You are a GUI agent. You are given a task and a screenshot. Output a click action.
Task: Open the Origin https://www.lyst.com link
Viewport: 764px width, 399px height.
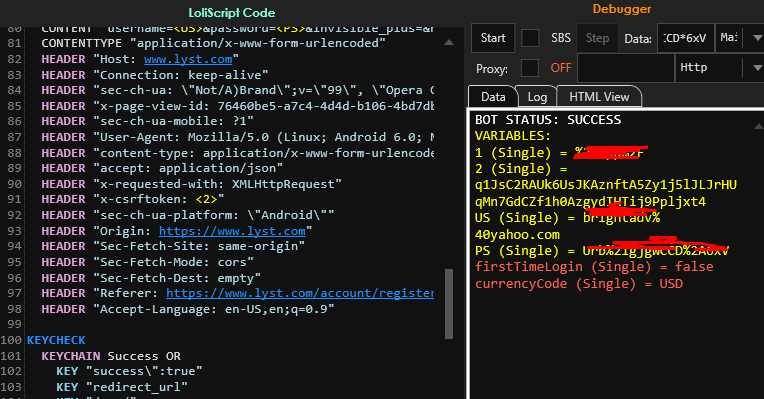(232, 231)
